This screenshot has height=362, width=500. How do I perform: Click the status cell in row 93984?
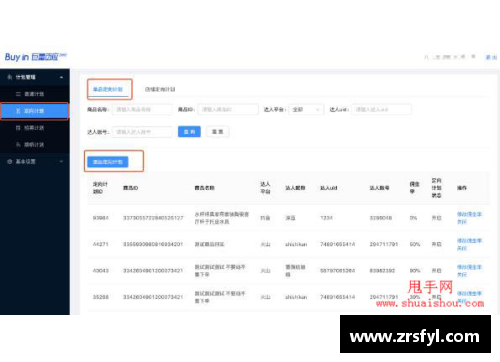(x=437, y=218)
